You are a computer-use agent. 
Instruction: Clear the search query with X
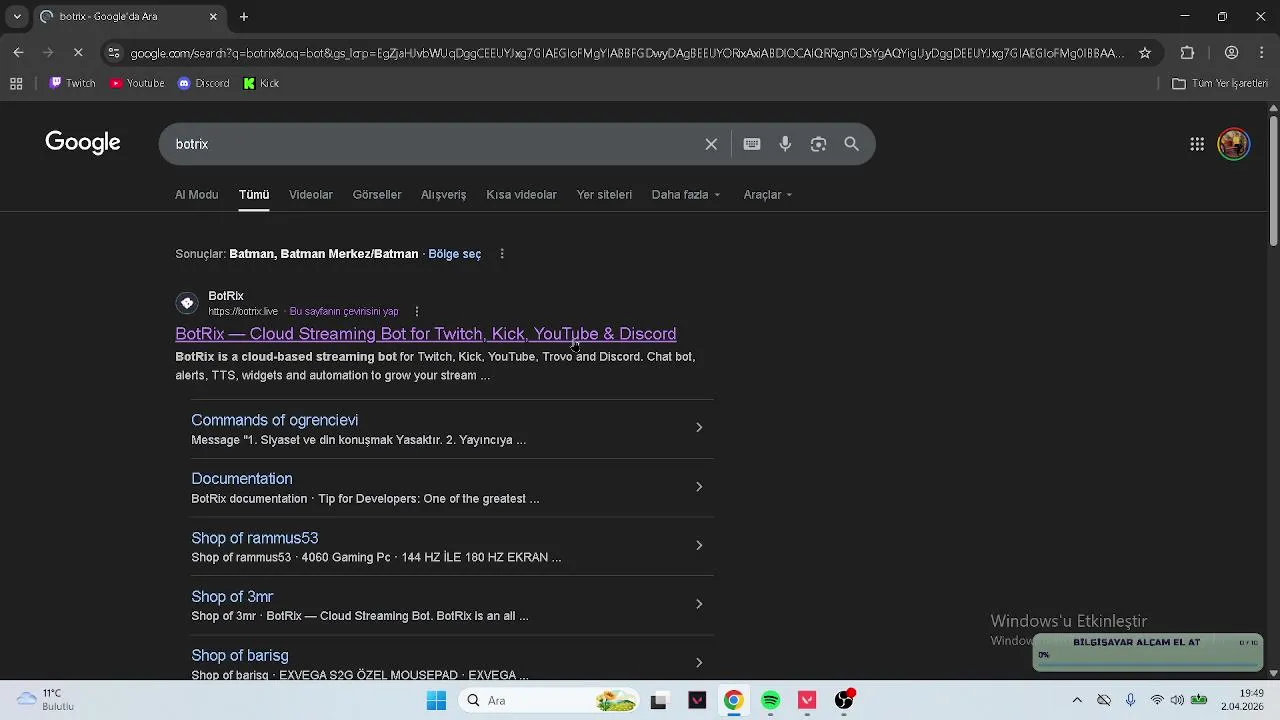coord(711,144)
